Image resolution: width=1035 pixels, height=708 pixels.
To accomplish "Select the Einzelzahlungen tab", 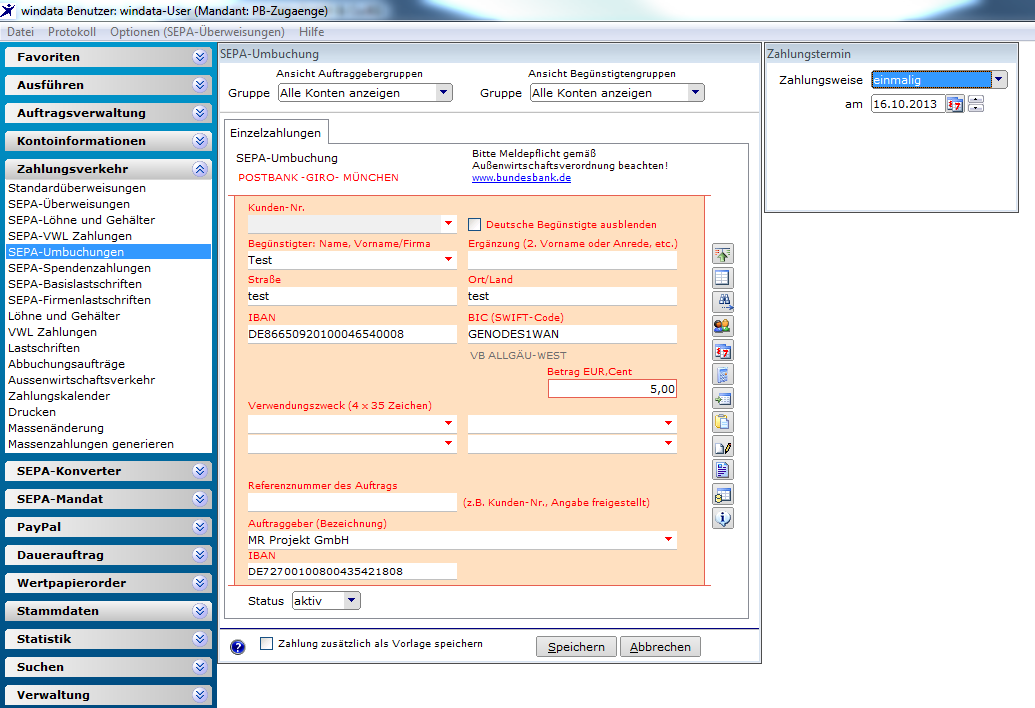I will (275, 133).
